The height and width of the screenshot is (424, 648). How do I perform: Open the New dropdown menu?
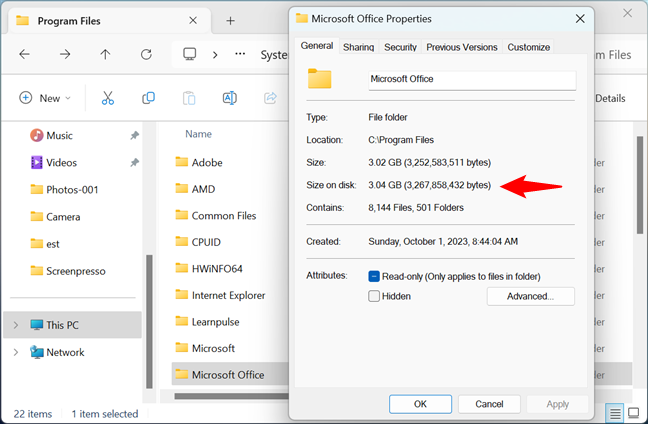tap(46, 98)
